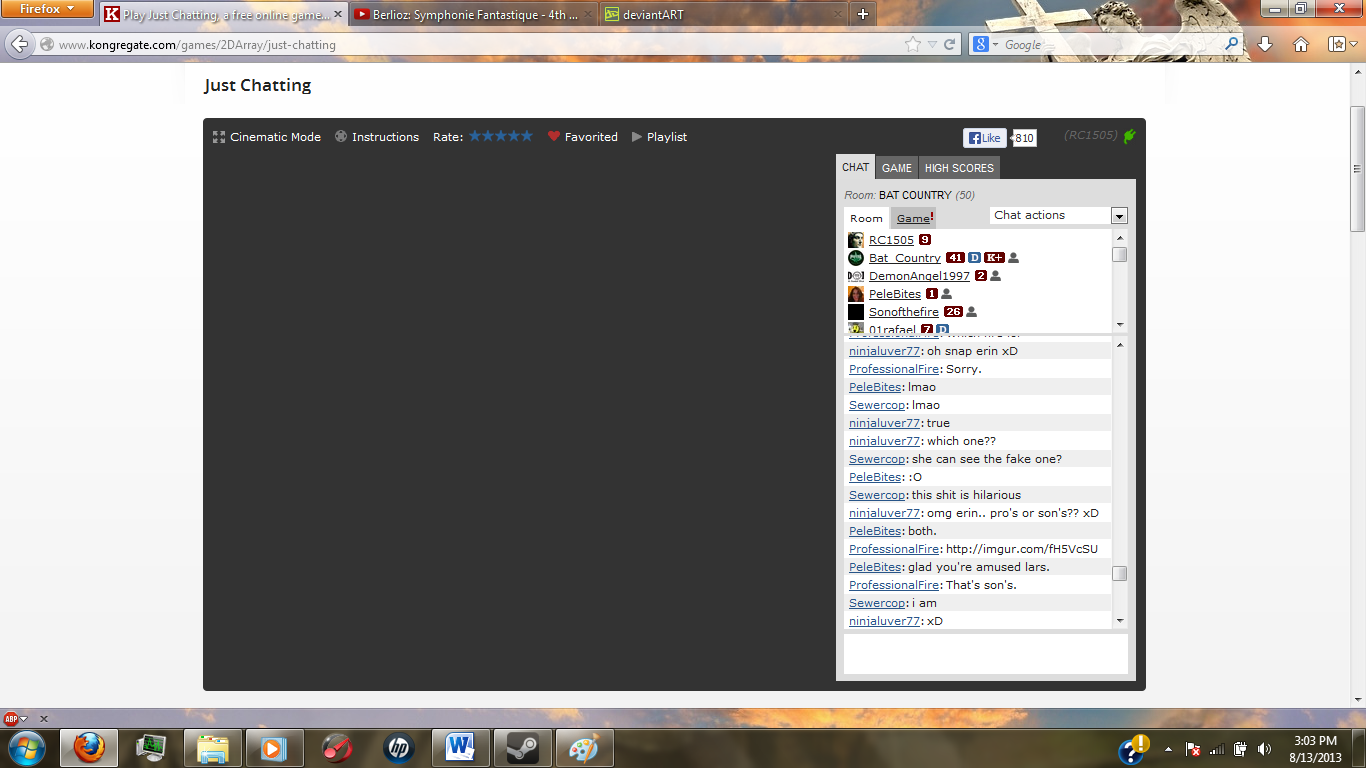Click the kongregate.com address bar
This screenshot has height=768, width=1366.
[x=478, y=44]
